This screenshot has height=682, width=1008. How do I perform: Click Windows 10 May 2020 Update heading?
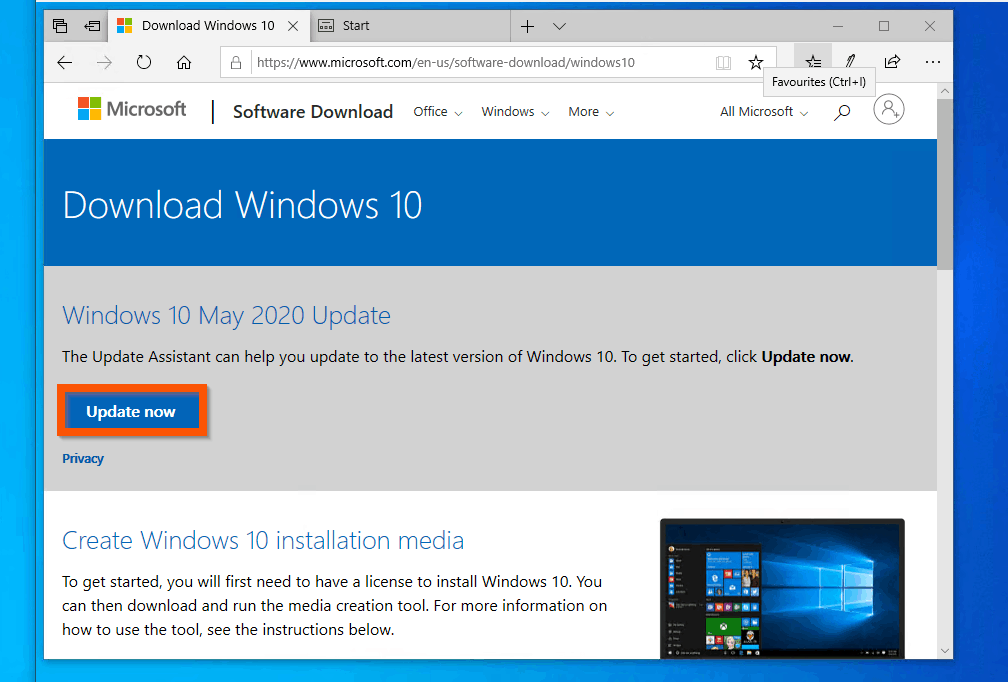pos(226,316)
